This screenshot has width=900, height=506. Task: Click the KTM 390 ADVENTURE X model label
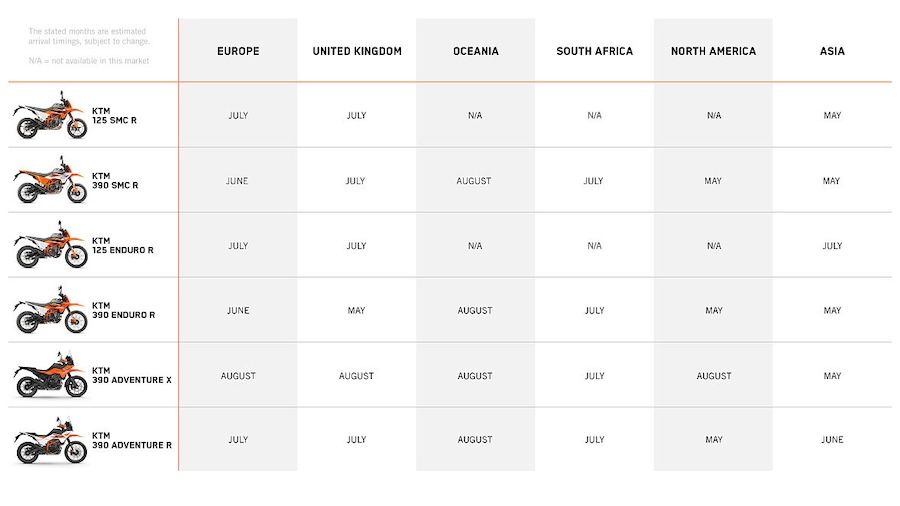click(132, 375)
